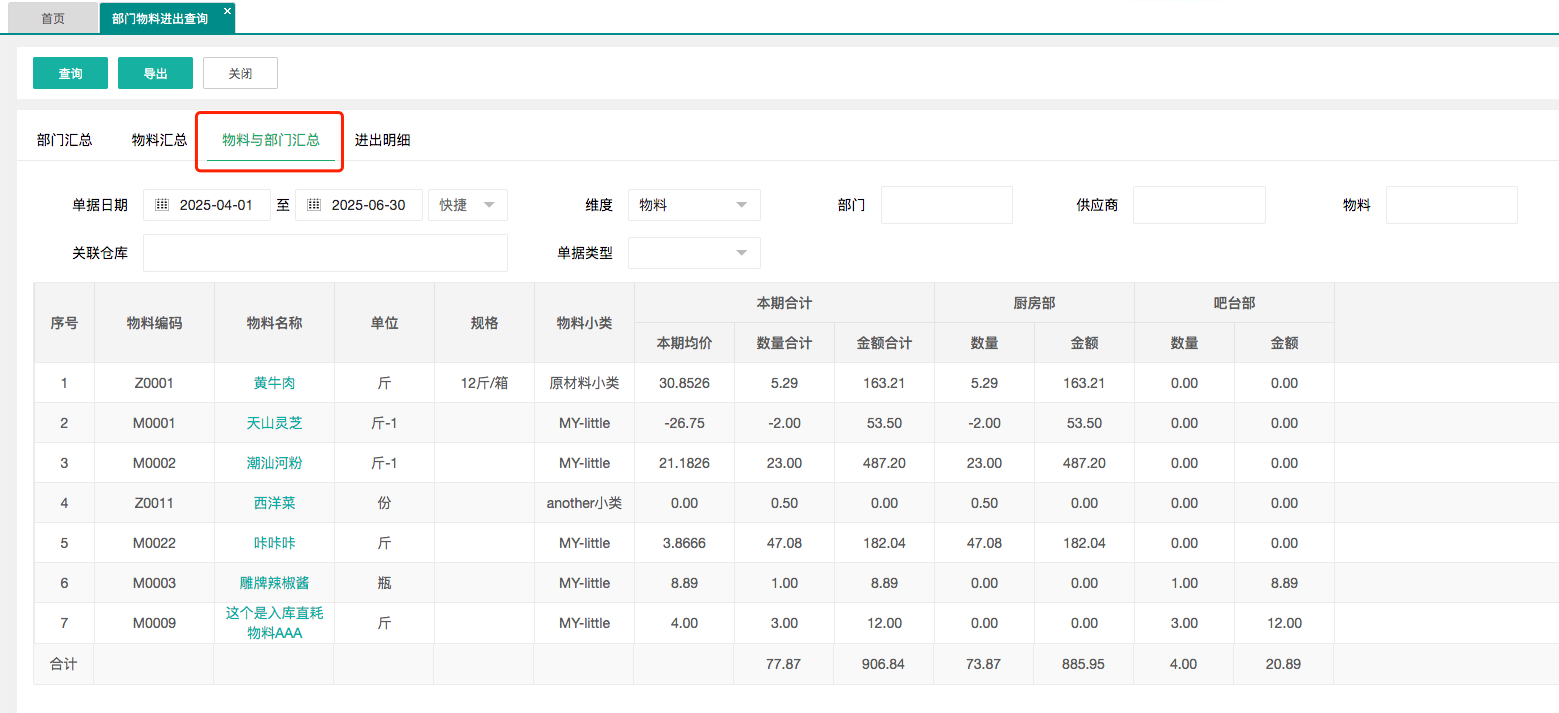This screenshot has height=713, width=1559.
Task: Click the end date calendar icon
Action: (314, 205)
